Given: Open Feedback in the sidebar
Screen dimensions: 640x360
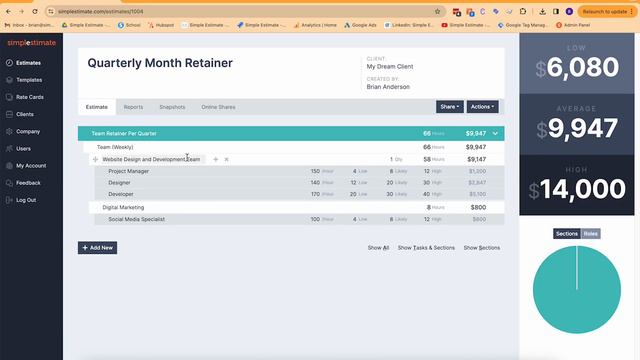Looking at the screenshot, I should pos(23,183).
